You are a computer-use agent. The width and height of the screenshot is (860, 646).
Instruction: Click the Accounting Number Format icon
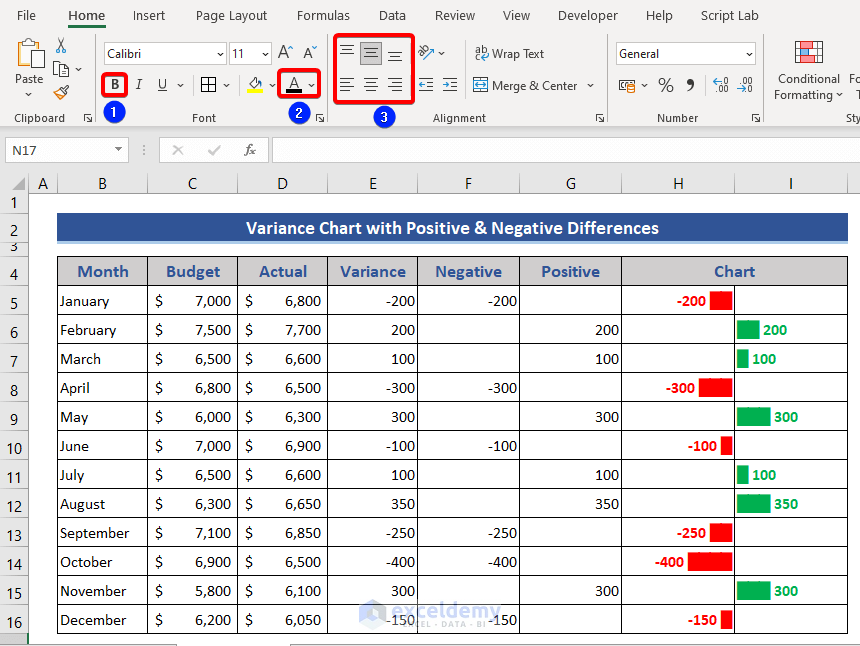(x=627, y=86)
